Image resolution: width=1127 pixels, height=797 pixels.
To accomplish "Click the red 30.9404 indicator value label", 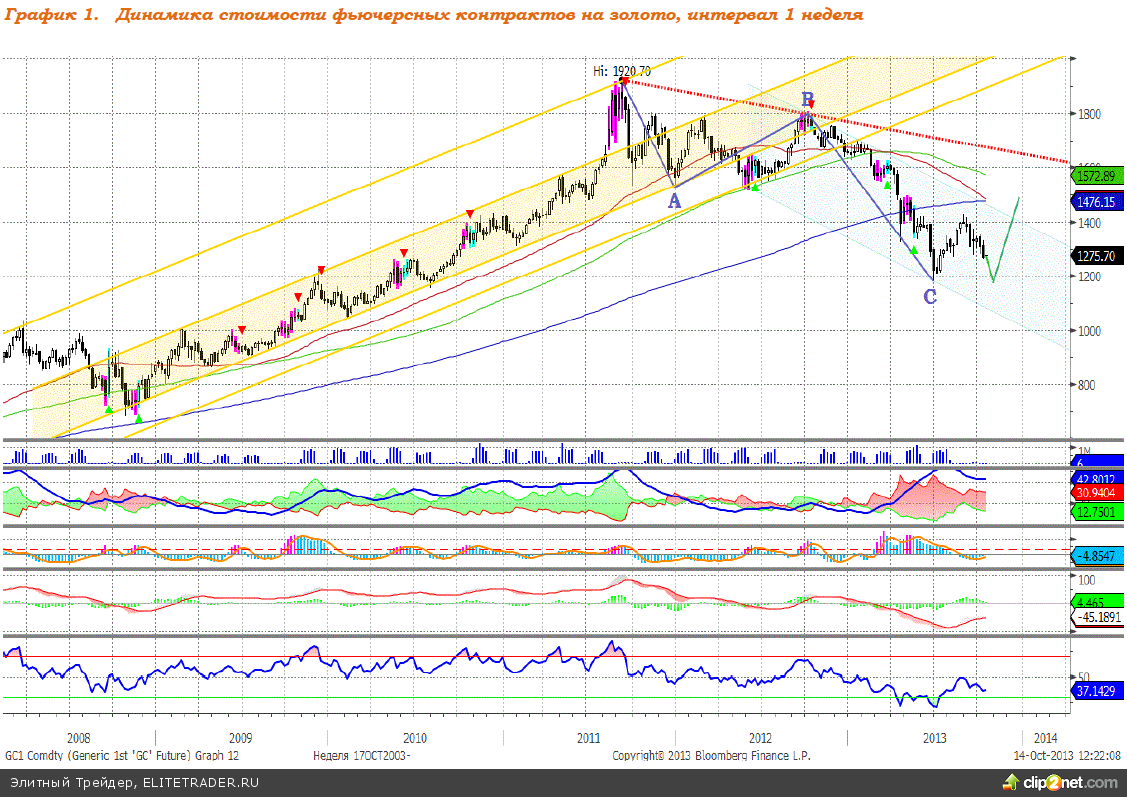I will (1098, 493).
